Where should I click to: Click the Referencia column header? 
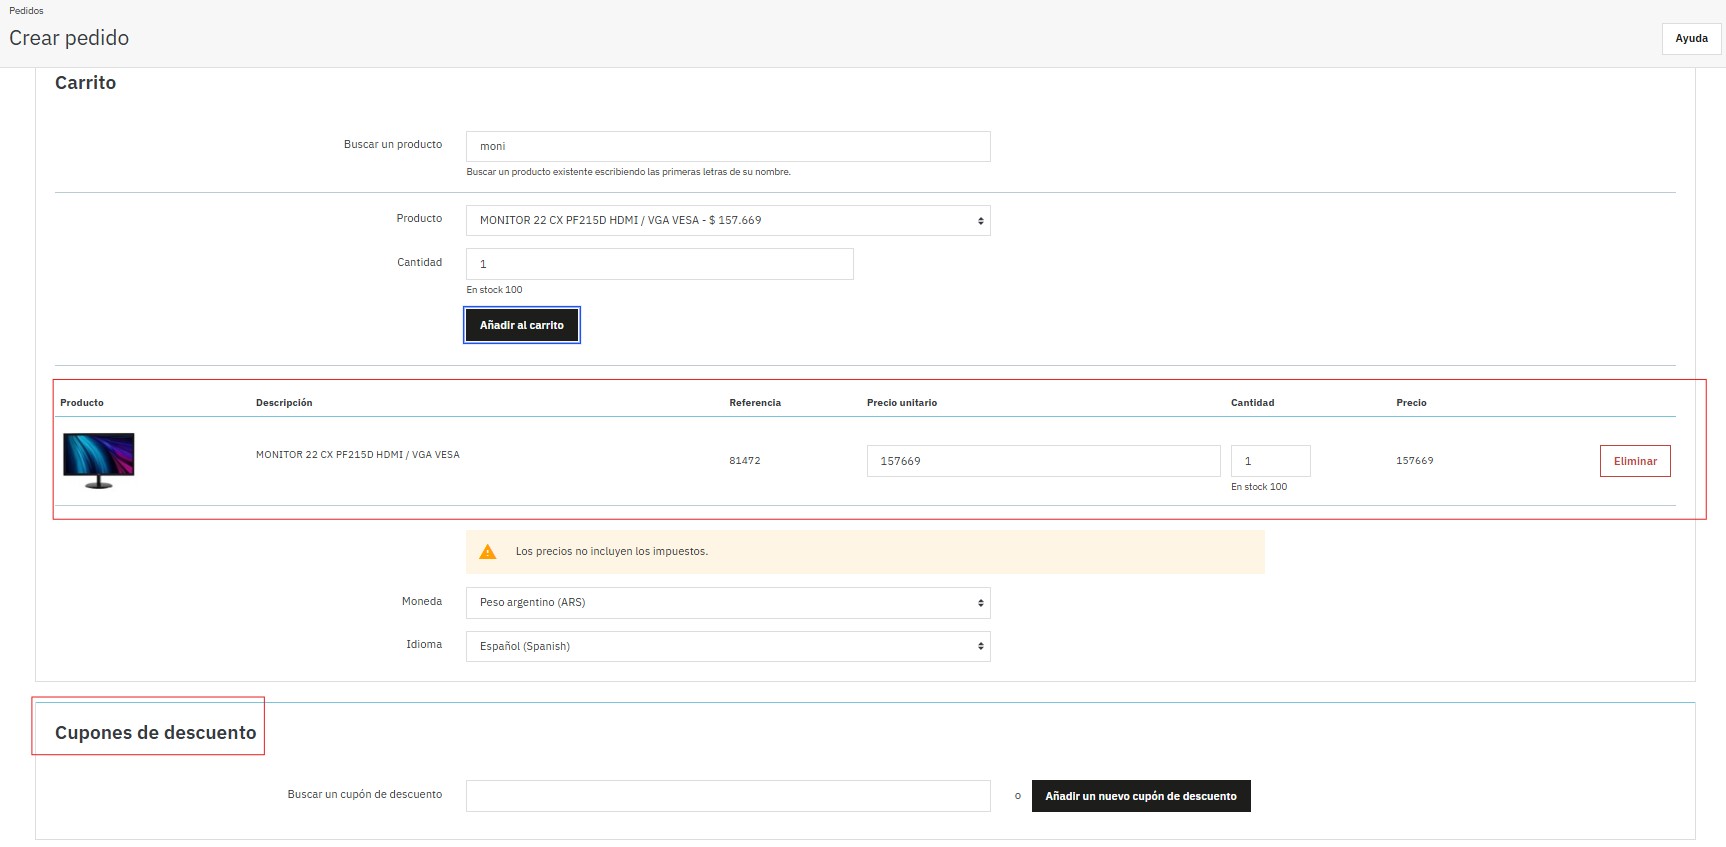pos(754,403)
